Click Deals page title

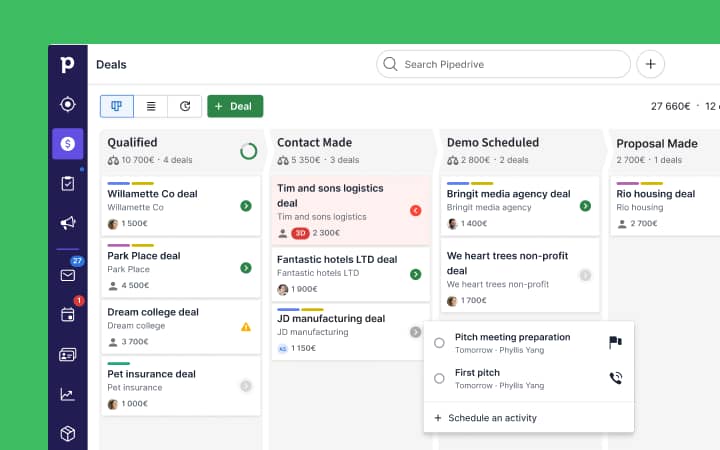tap(111, 64)
